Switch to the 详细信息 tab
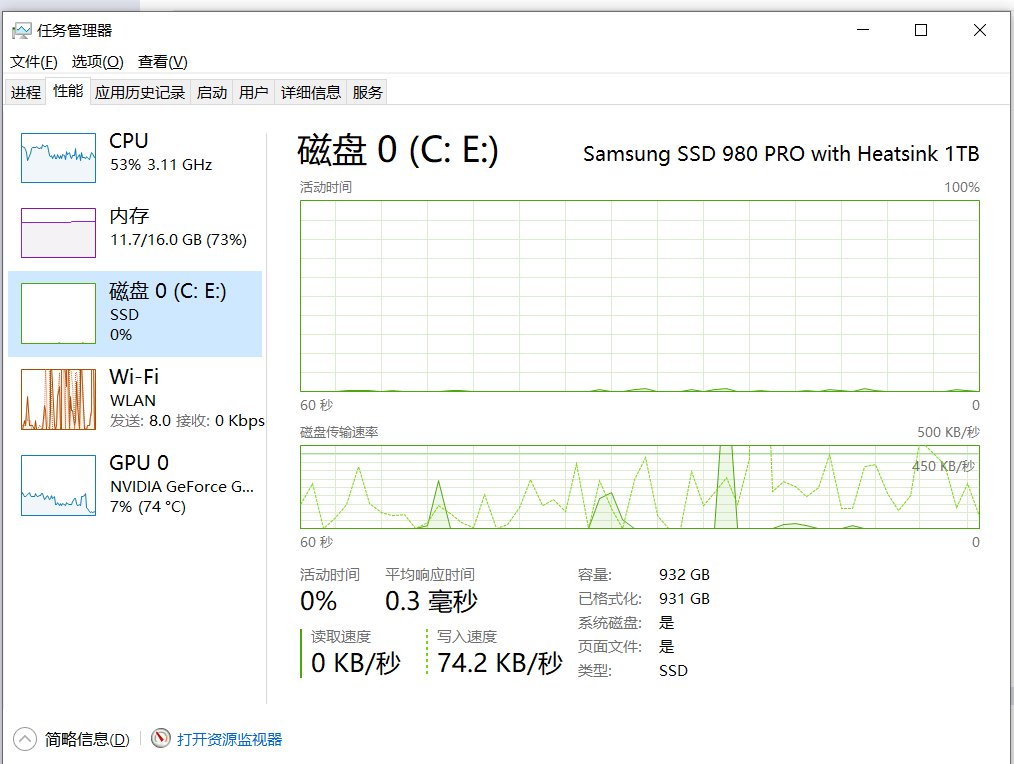 click(311, 92)
